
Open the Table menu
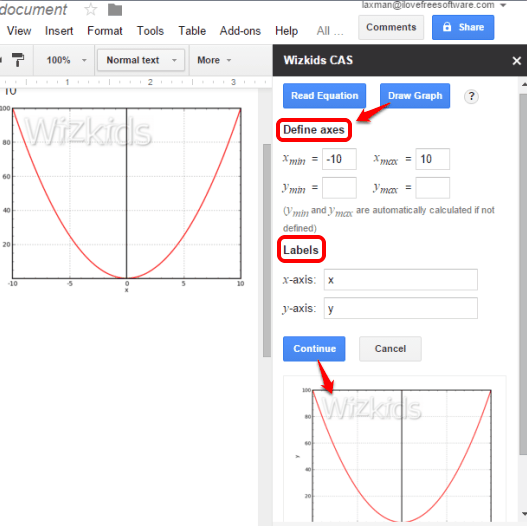tap(192, 31)
